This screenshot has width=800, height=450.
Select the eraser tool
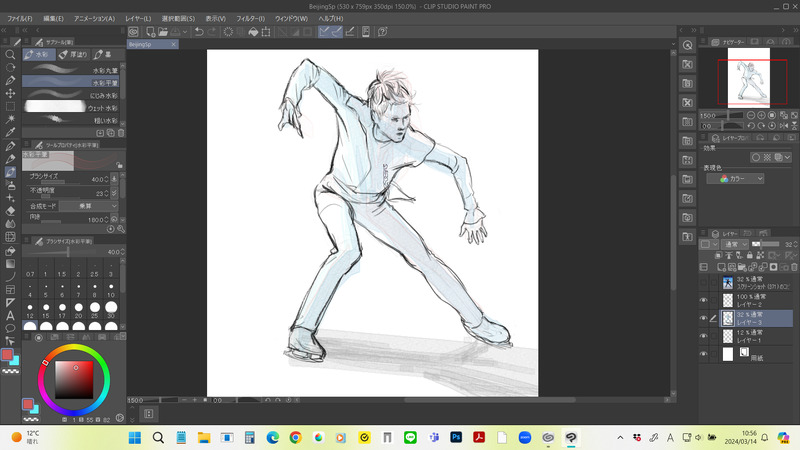[x=10, y=211]
